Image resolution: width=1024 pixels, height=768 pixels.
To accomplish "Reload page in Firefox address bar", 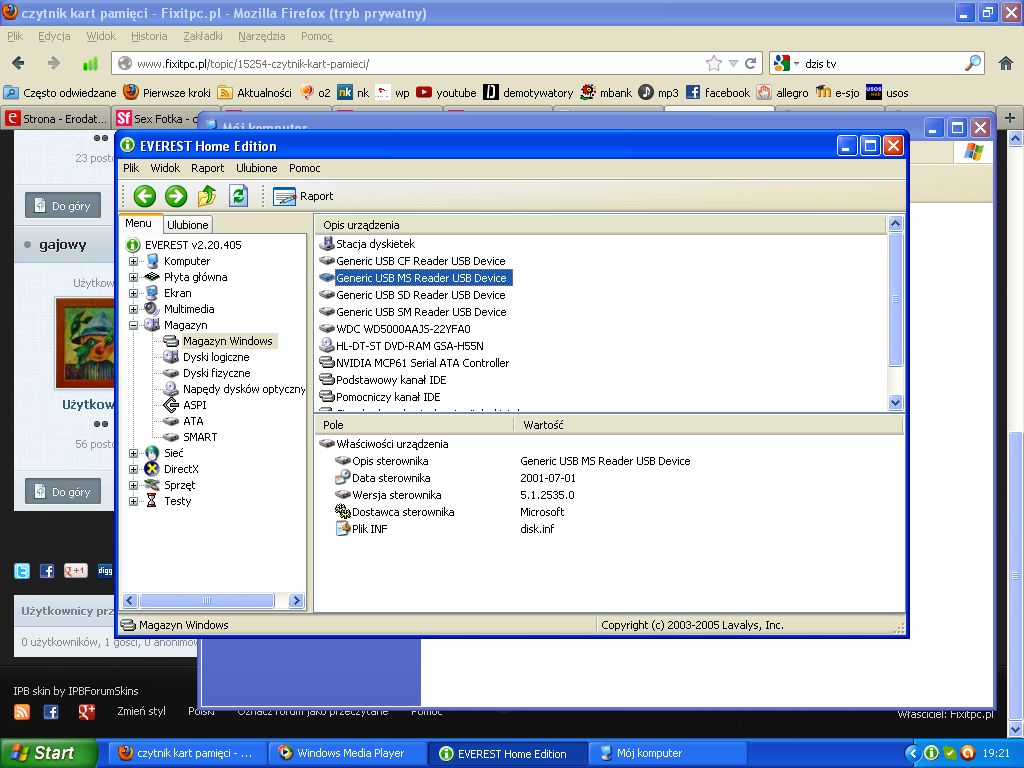I will 750,63.
